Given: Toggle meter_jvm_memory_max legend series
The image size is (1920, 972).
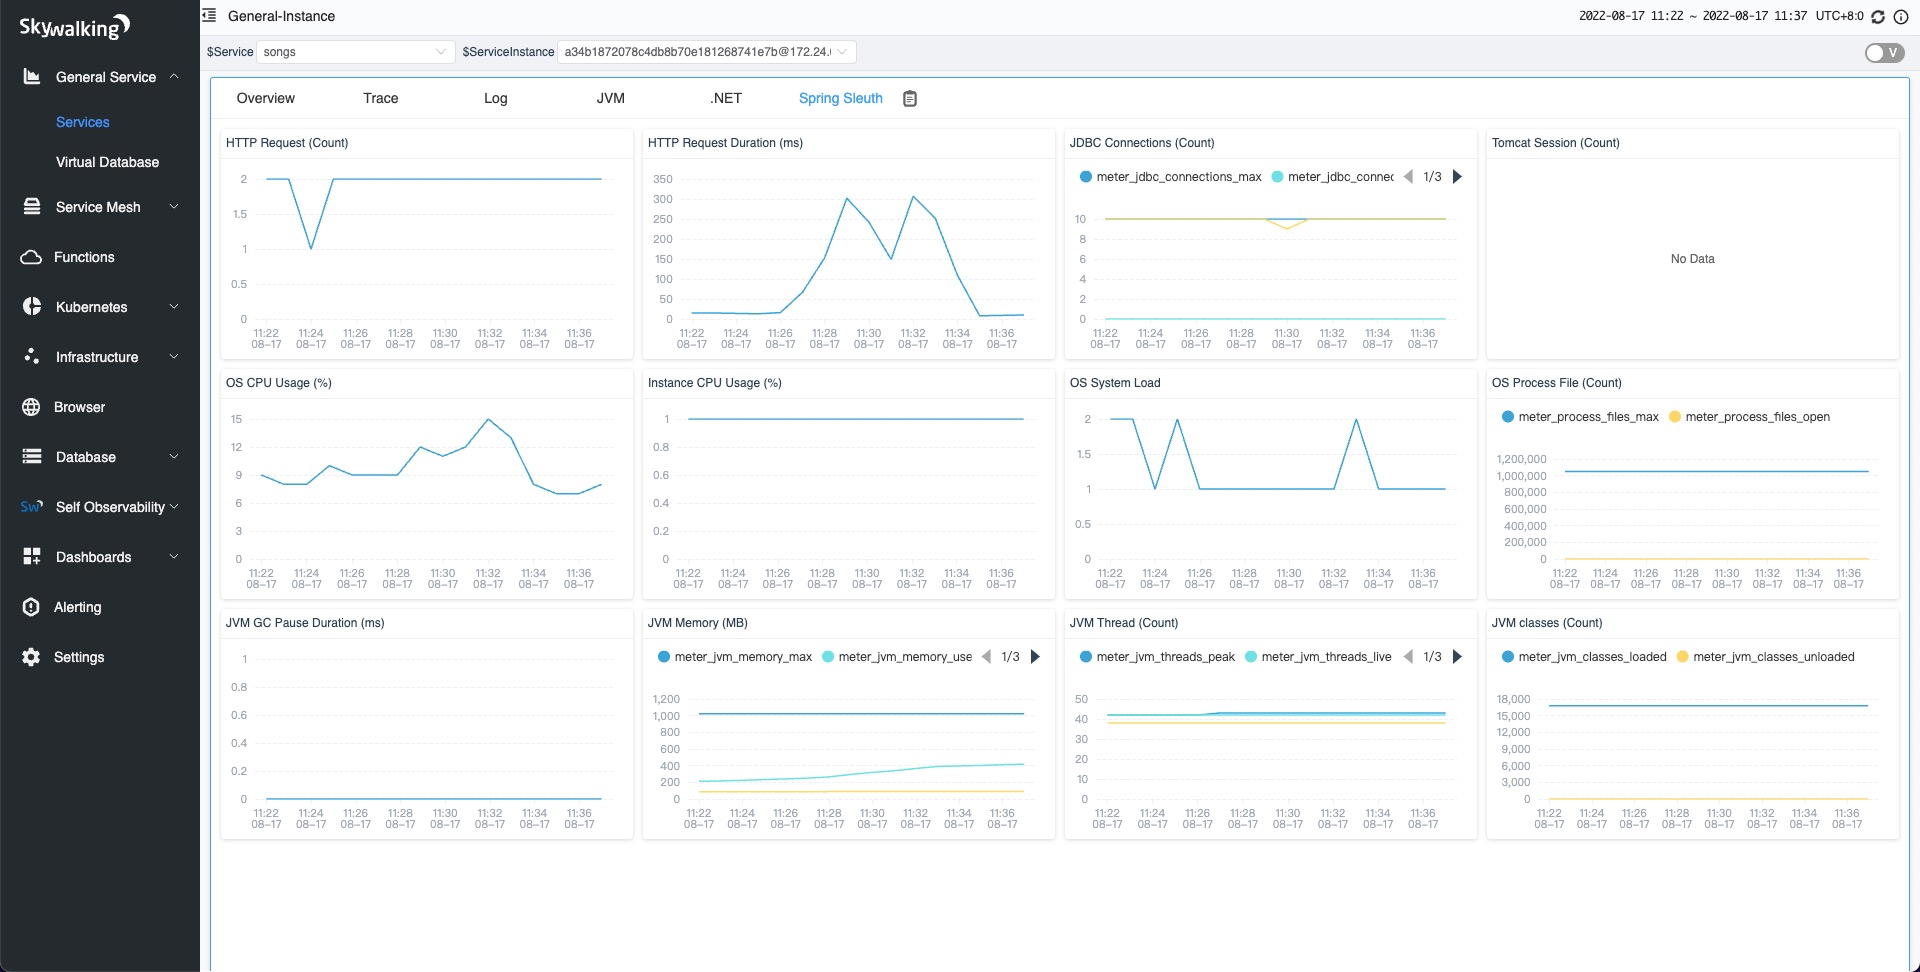Looking at the screenshot, I should (x=735, y=657).
